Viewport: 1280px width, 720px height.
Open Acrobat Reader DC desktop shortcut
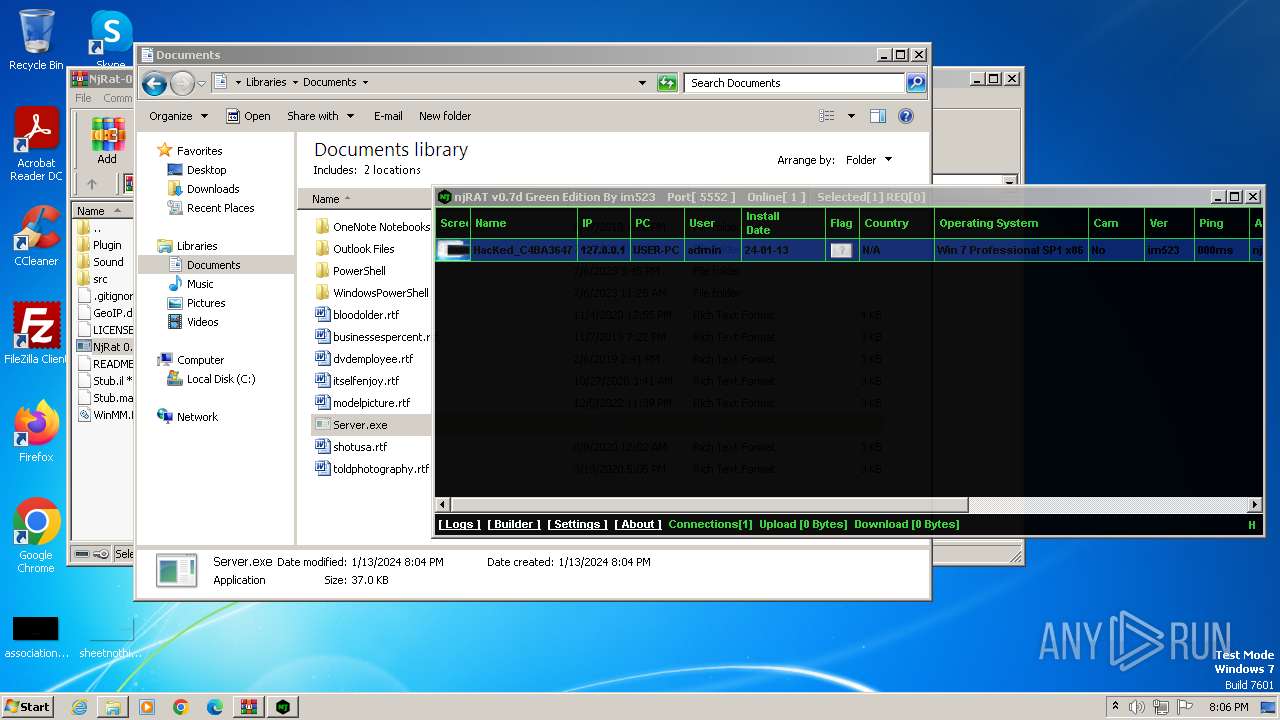[36, 145]
